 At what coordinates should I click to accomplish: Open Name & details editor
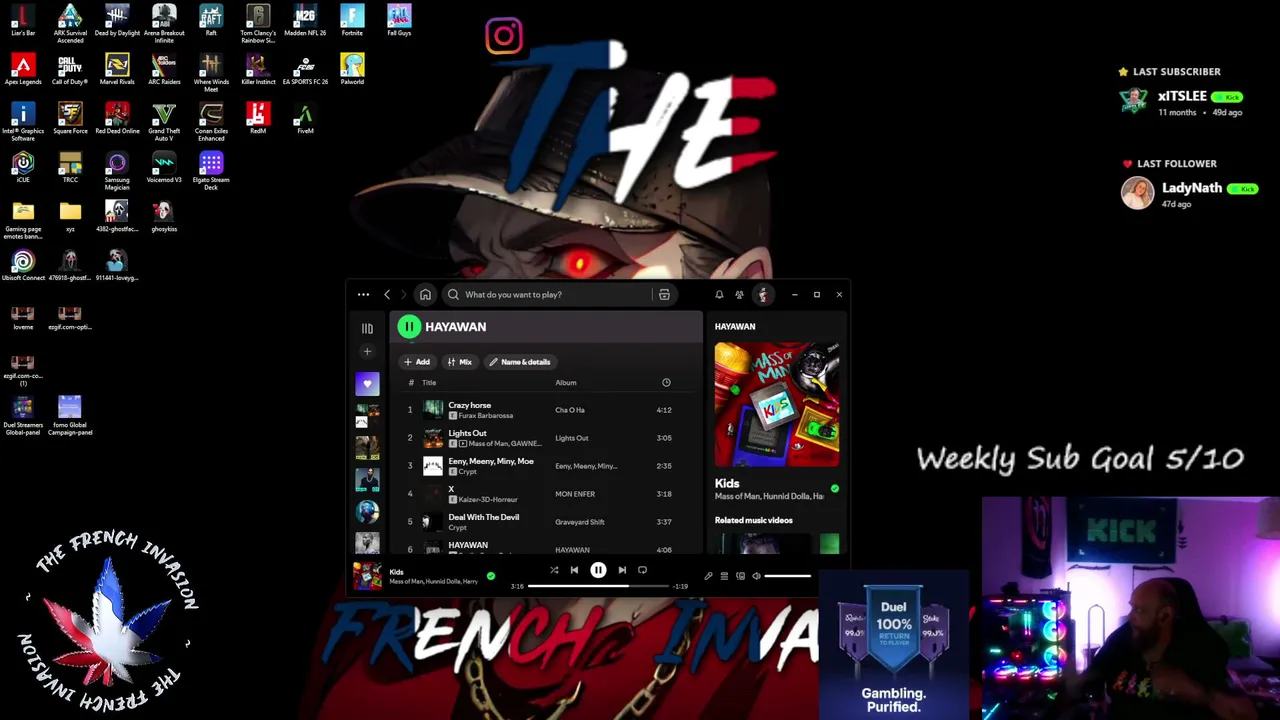[519, 362]
